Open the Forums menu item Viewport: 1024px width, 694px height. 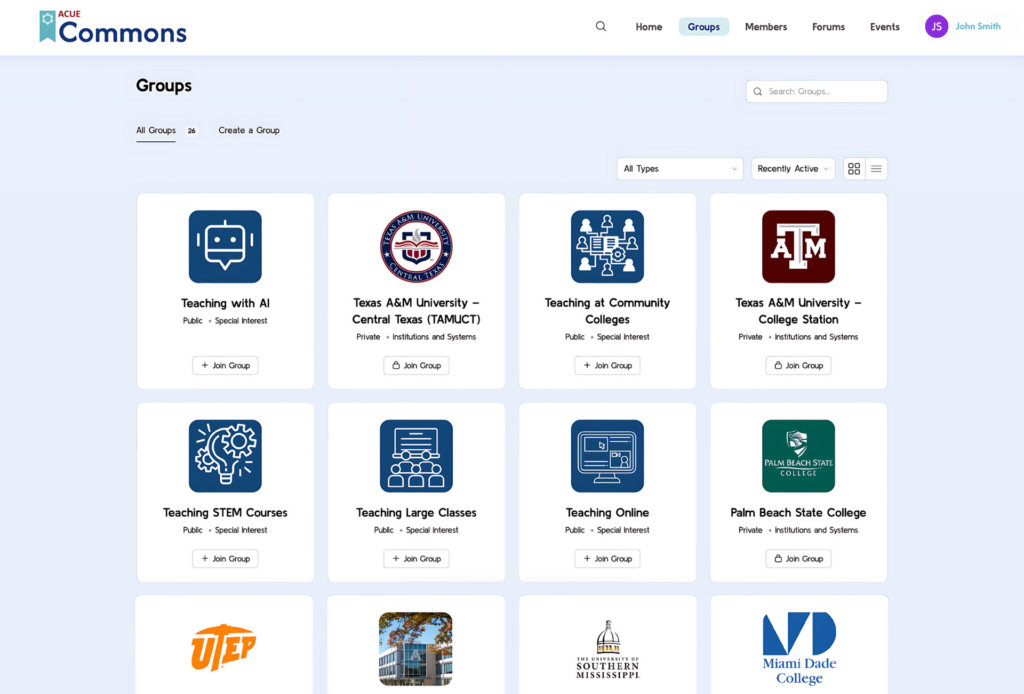tap(828, 27)
